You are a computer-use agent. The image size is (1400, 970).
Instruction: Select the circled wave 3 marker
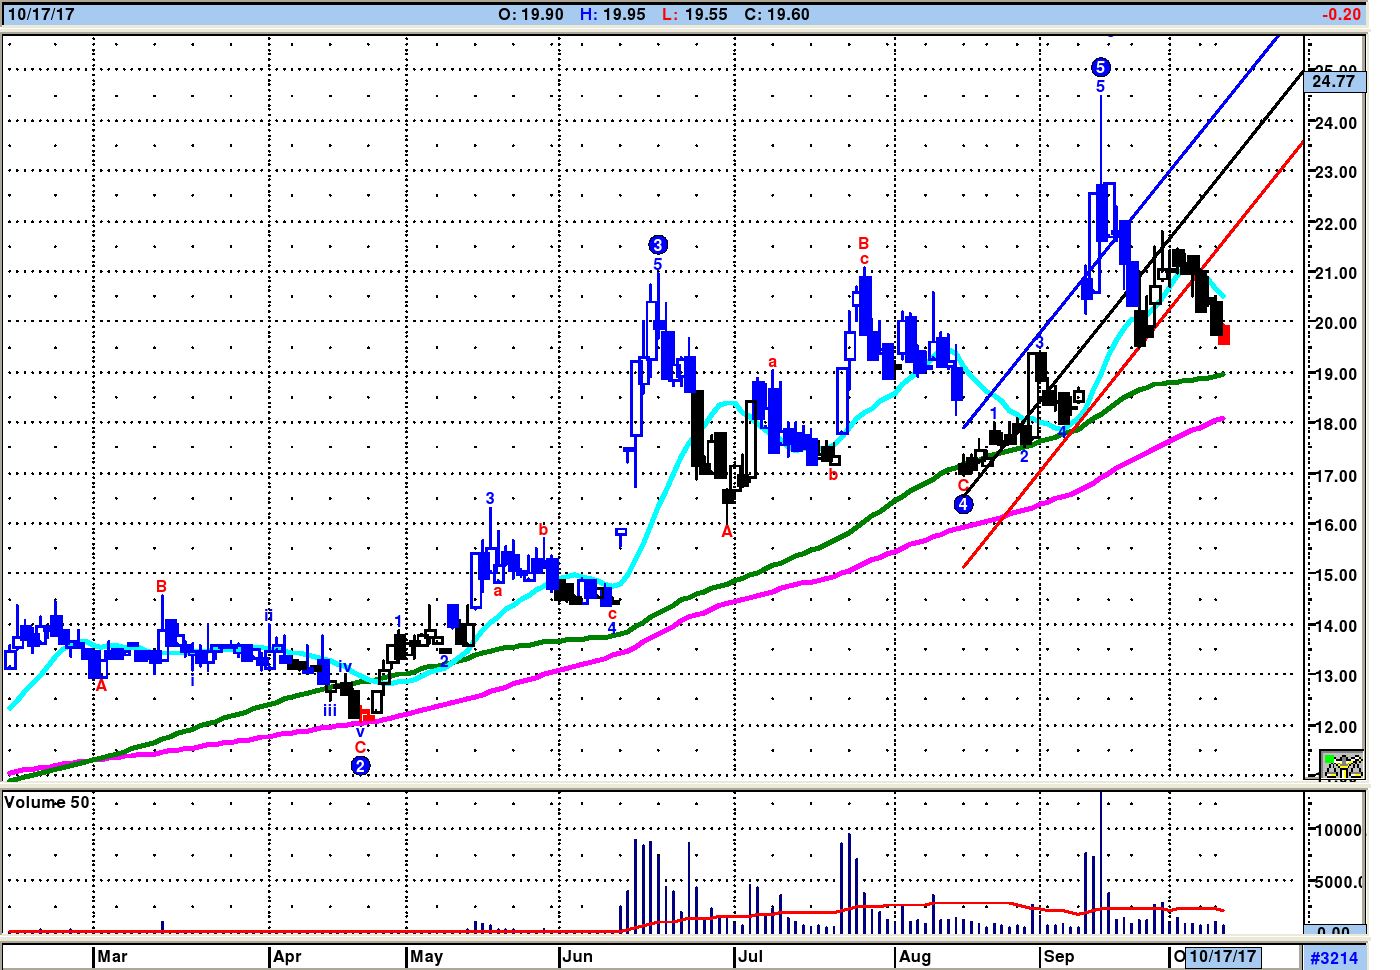coord(657,245)
